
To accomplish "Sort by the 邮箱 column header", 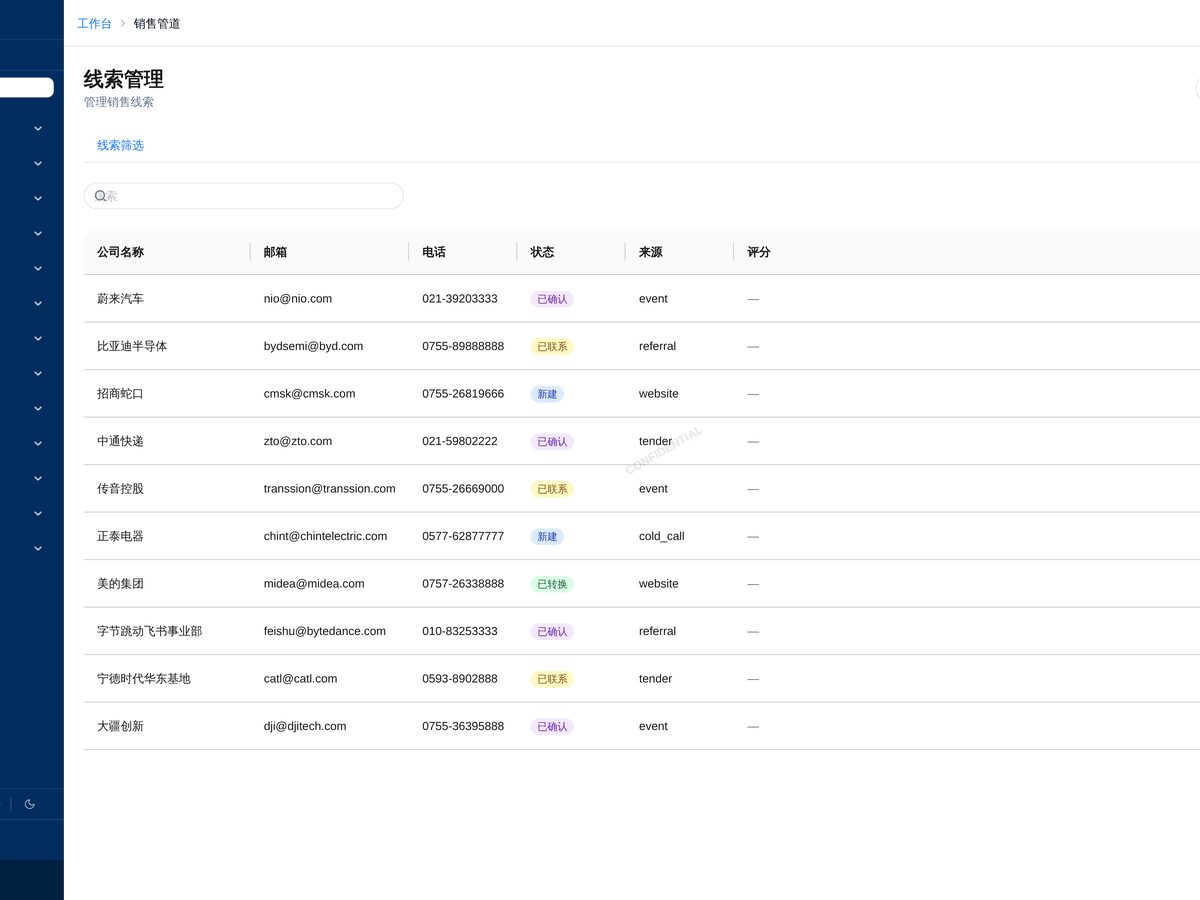I will click(275, 252).
